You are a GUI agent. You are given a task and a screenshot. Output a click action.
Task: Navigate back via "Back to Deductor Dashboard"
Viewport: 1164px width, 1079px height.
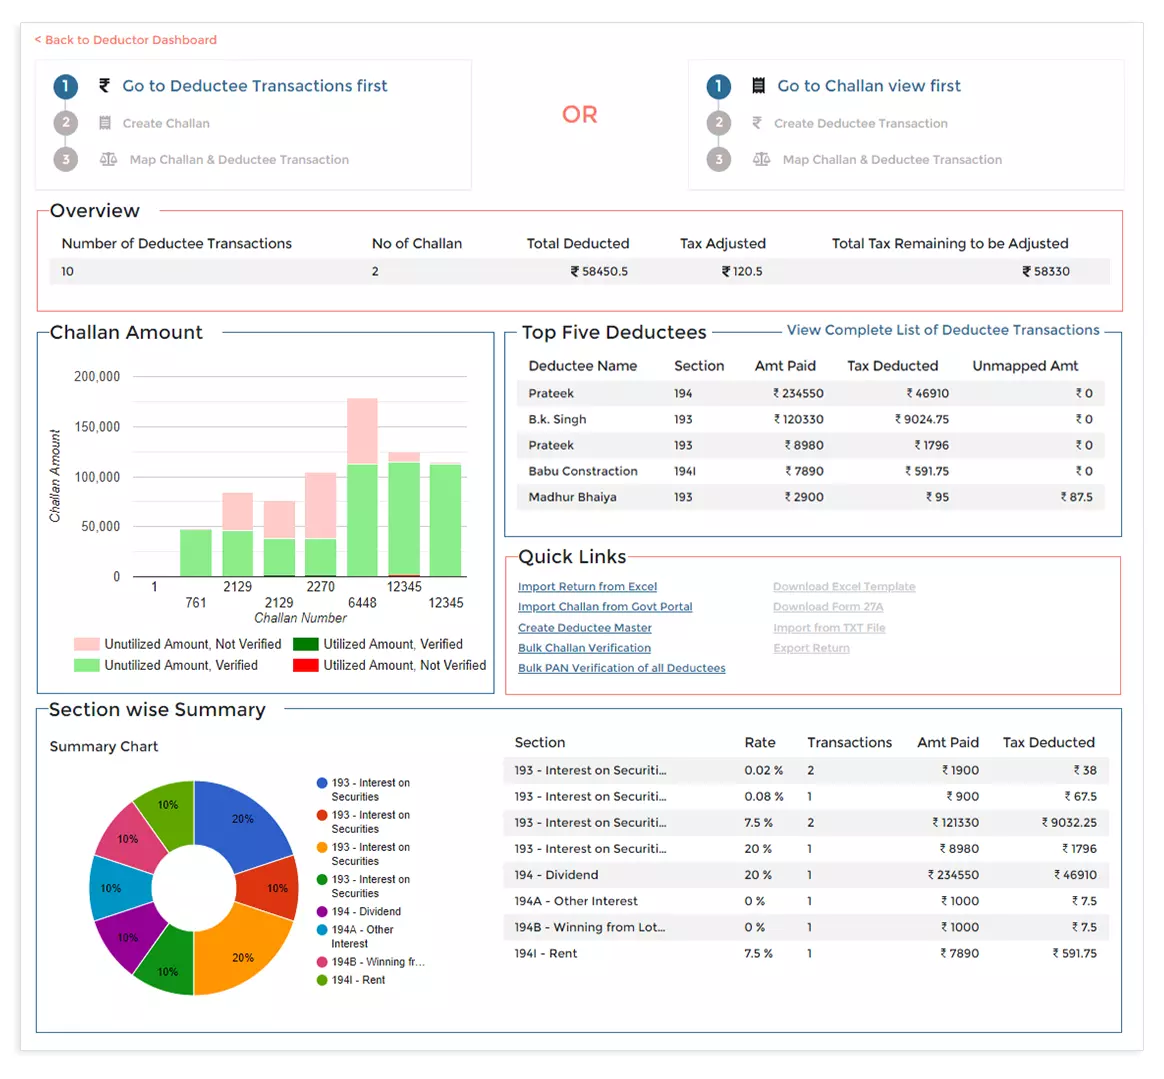tap(125, 40)
